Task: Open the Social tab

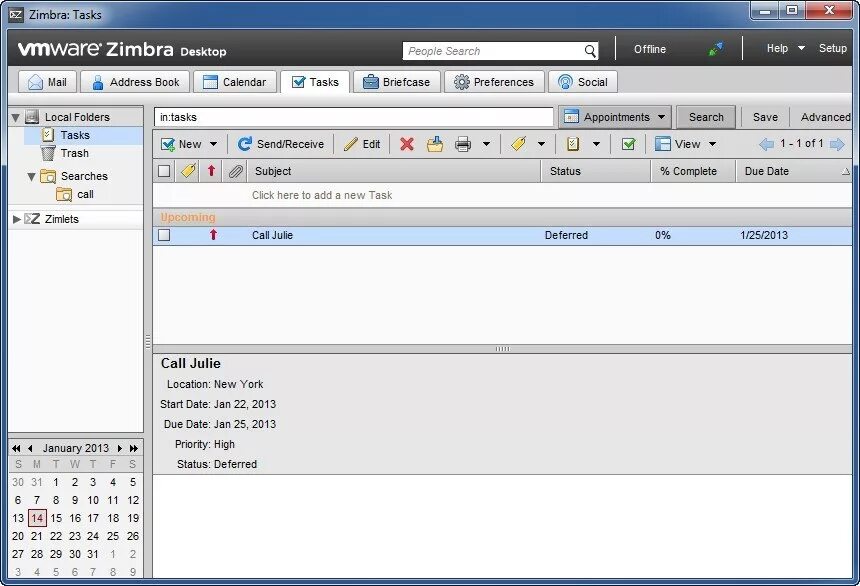Action: coord(582,82)
